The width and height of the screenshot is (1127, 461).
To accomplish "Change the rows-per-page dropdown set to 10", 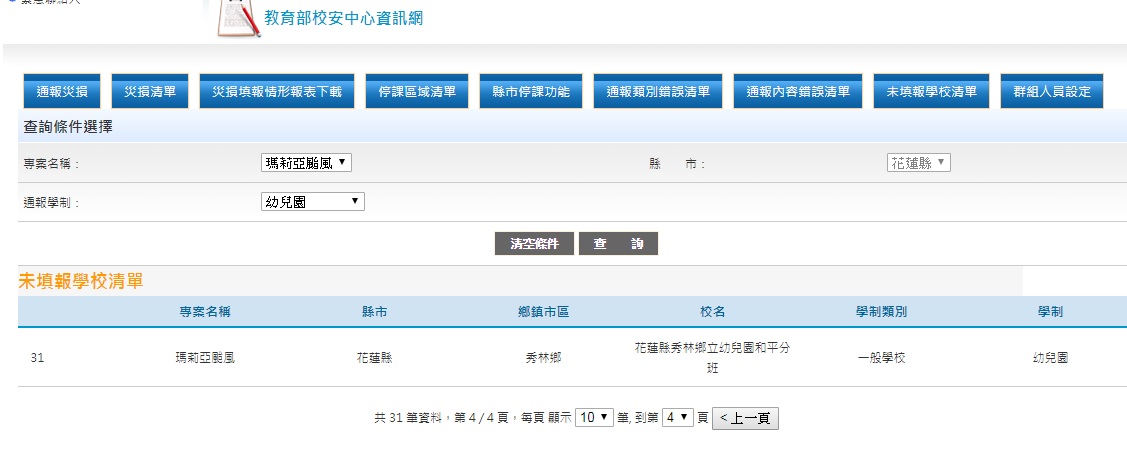I will pos(594,418).
